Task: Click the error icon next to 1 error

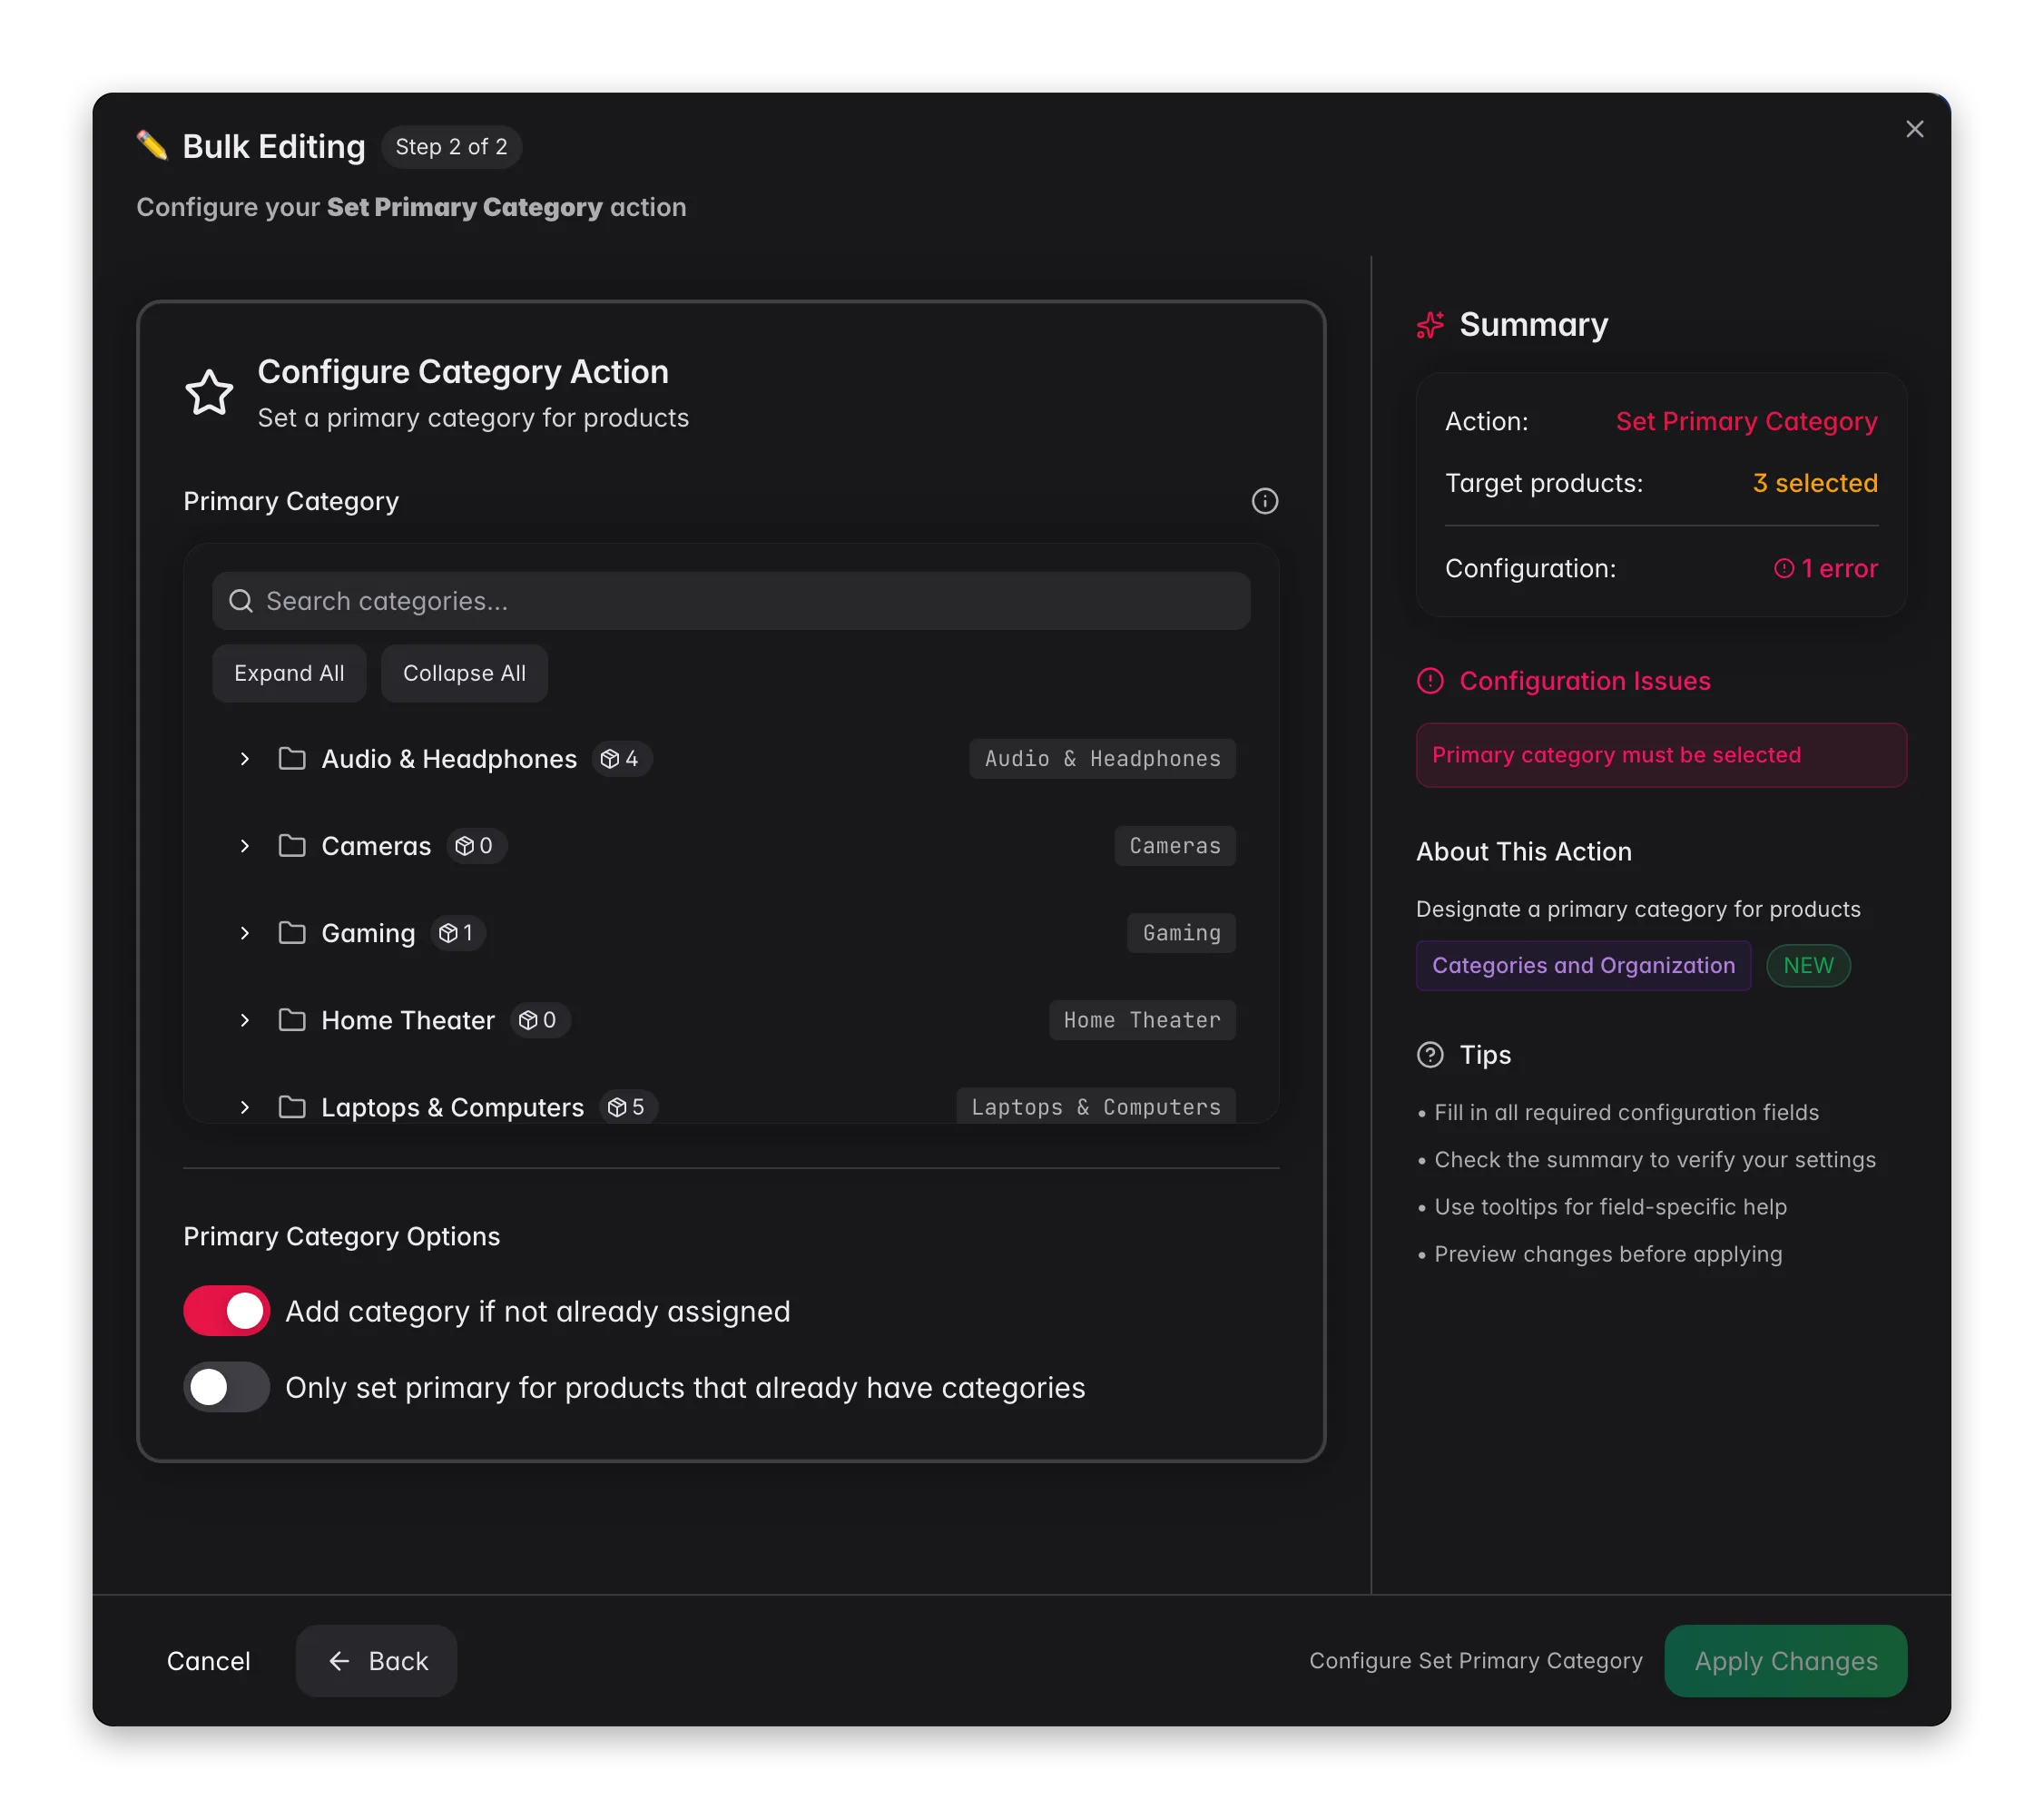Action: (1783, 569)
